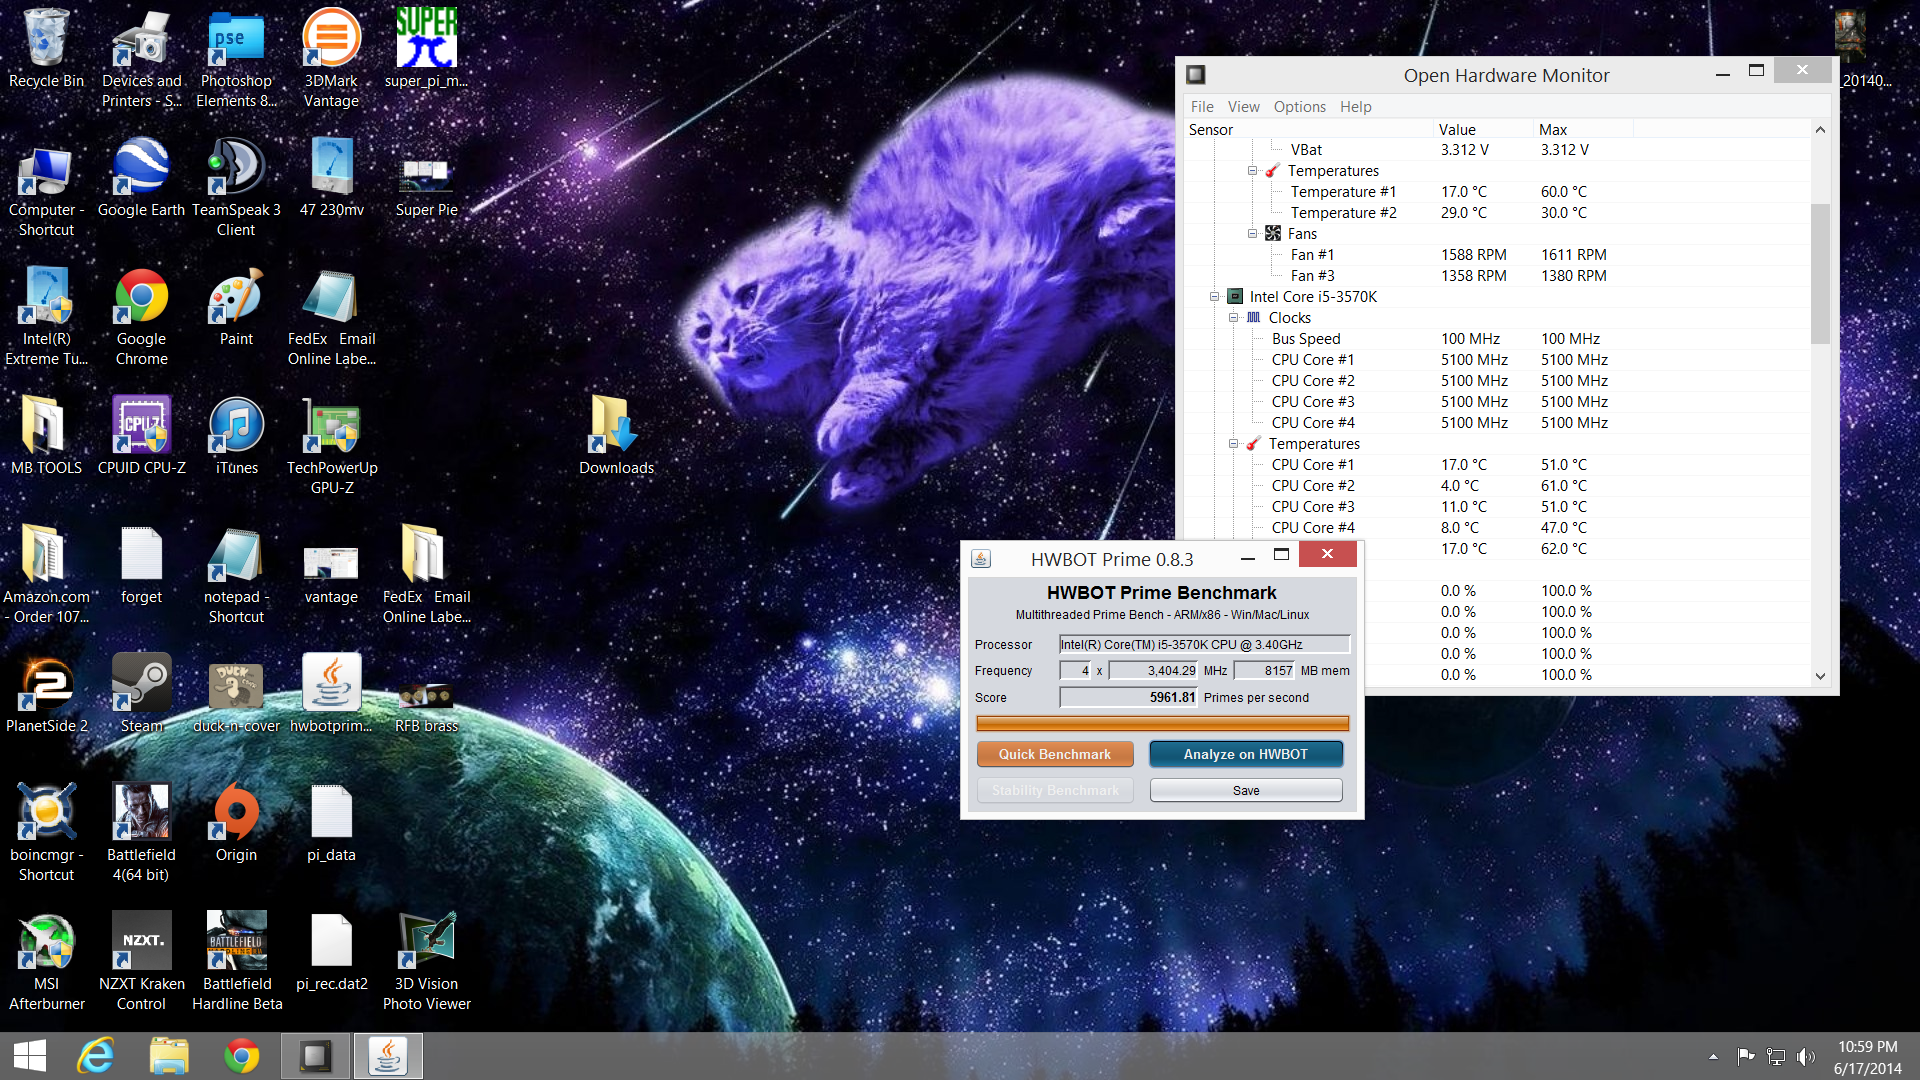
Task: Open the Battlefield 4 (64 bit) shortcut
Action: 141,832
